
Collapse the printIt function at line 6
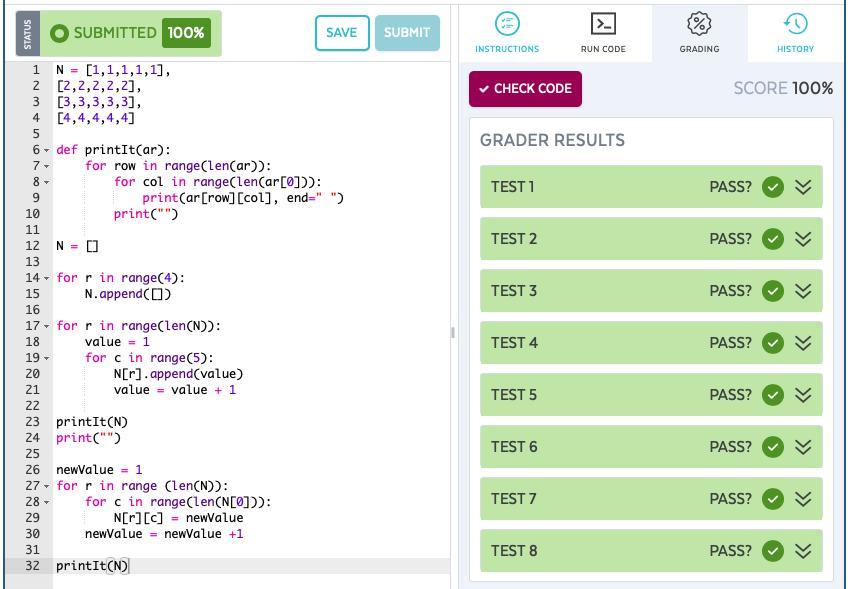(x=46, y=150)
